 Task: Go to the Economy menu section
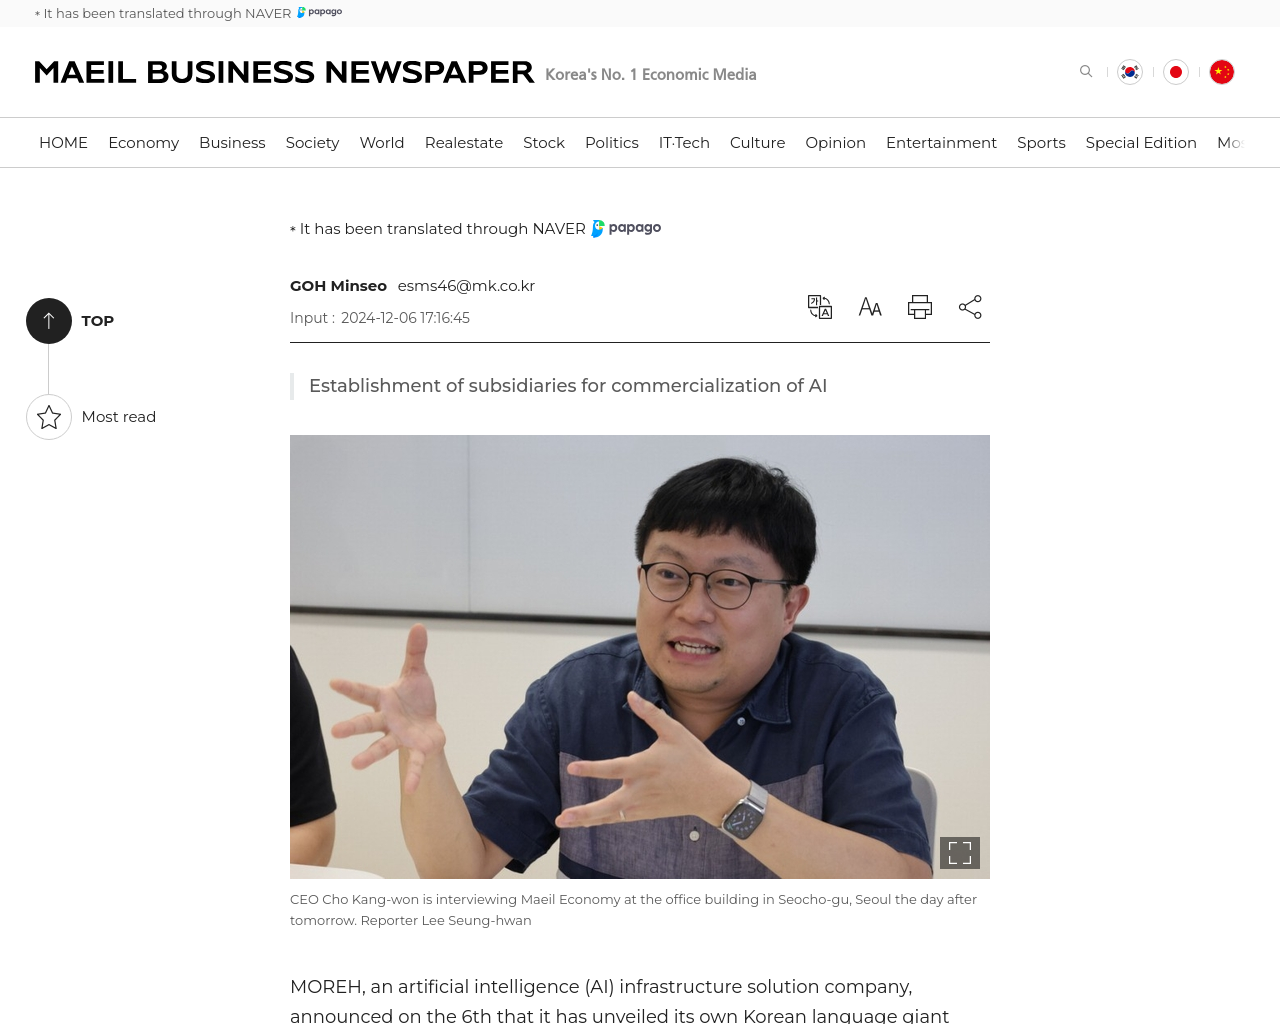point(144,143)
